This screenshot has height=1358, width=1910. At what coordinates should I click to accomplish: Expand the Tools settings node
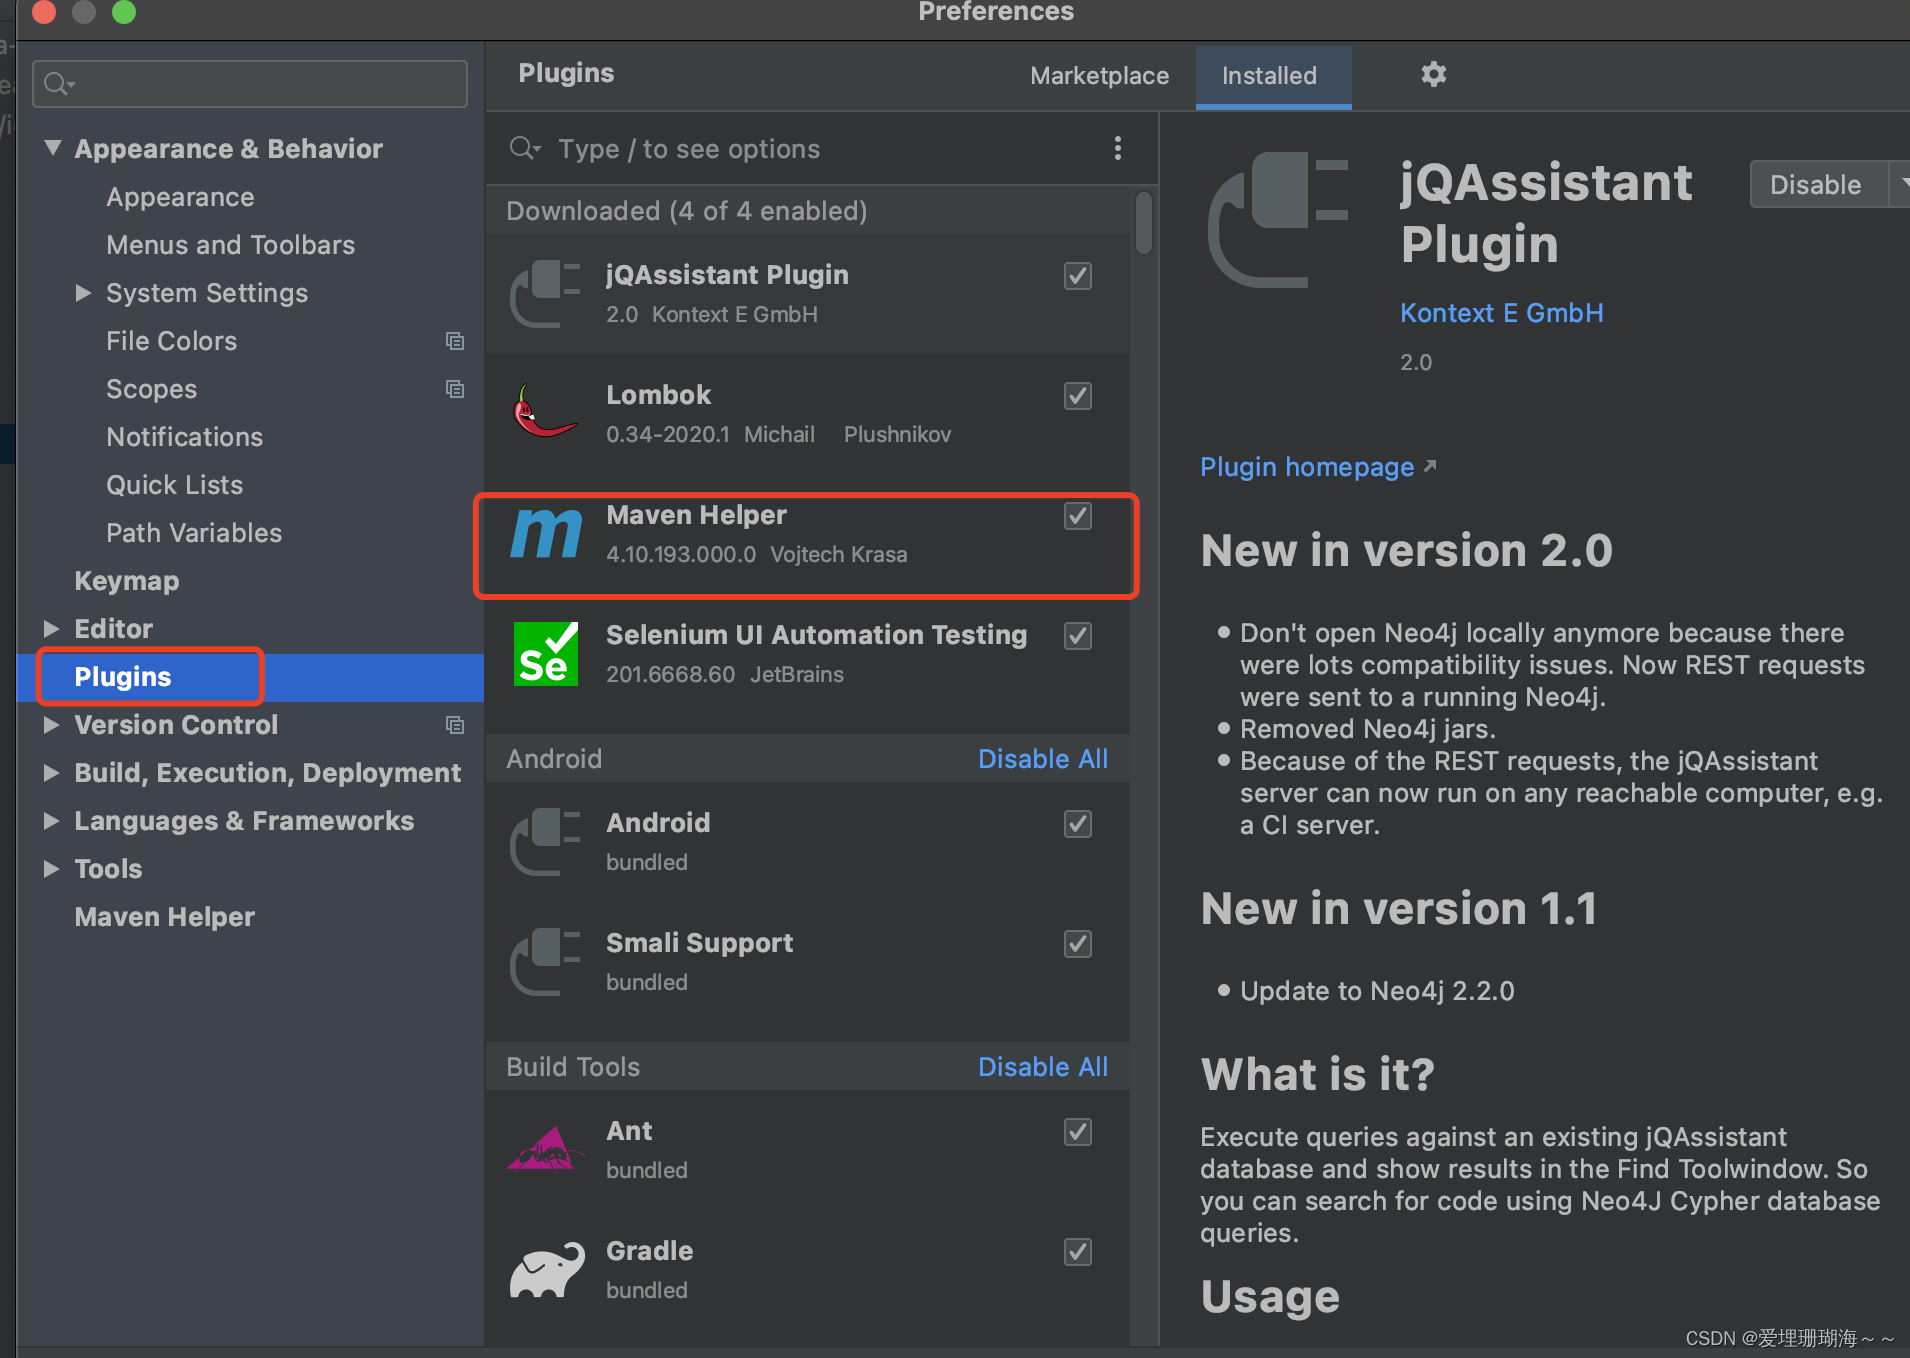pyautogui.click(x=52, y=868)
